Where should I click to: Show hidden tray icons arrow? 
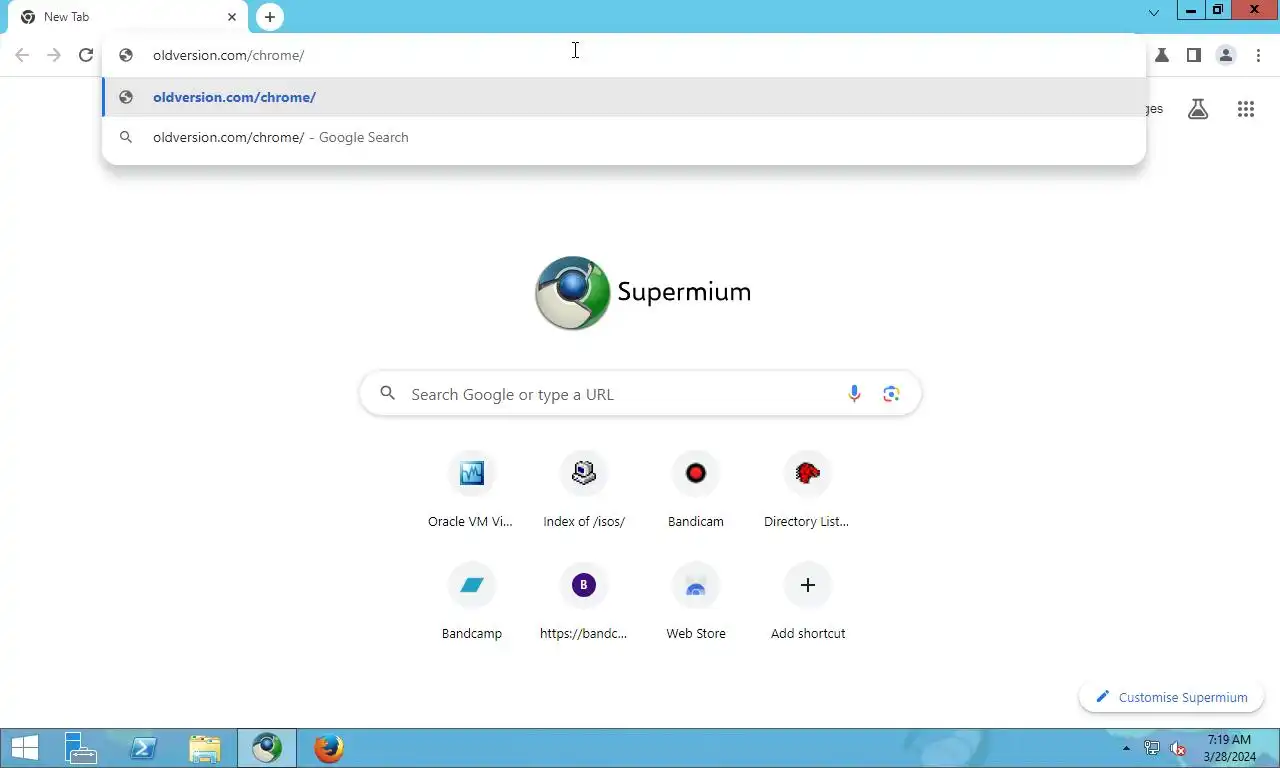[x=1127, y=748]
